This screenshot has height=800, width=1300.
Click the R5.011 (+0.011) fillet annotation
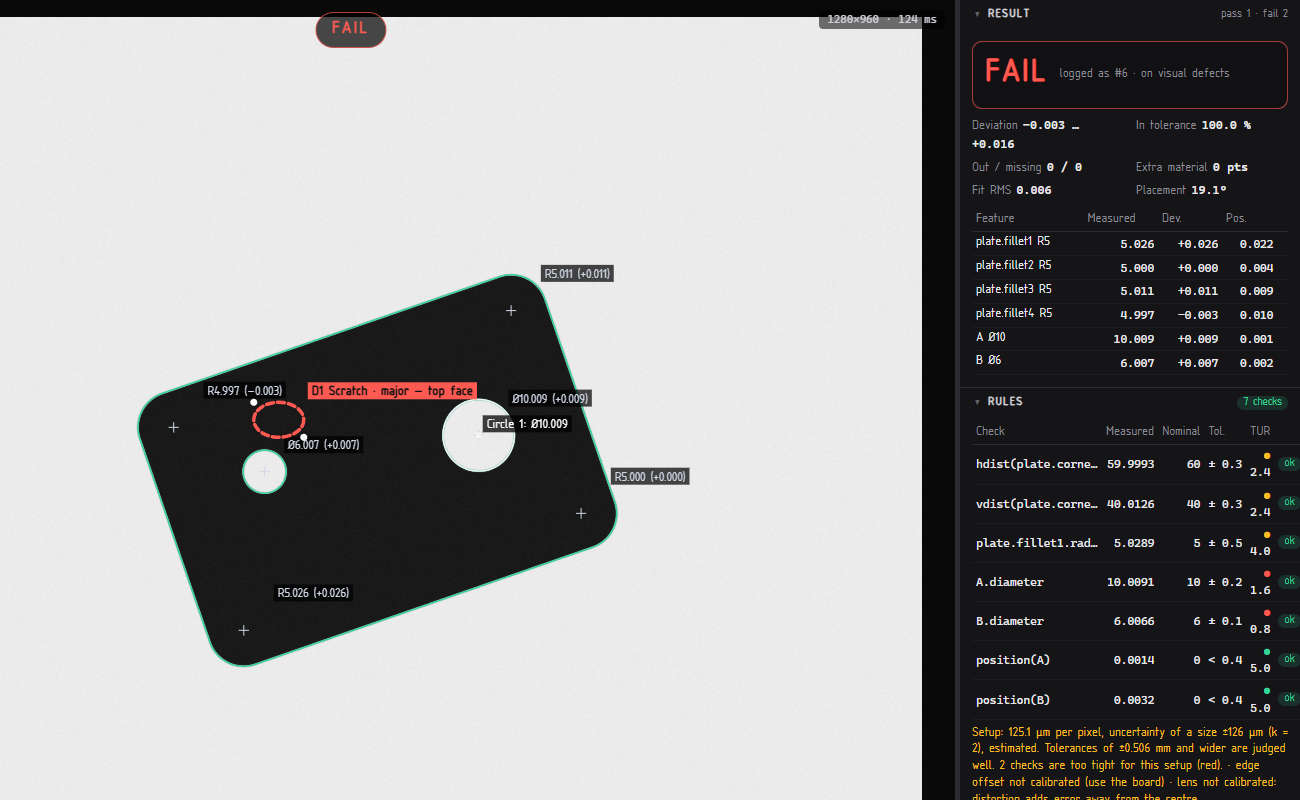click(x=577, y=274)
